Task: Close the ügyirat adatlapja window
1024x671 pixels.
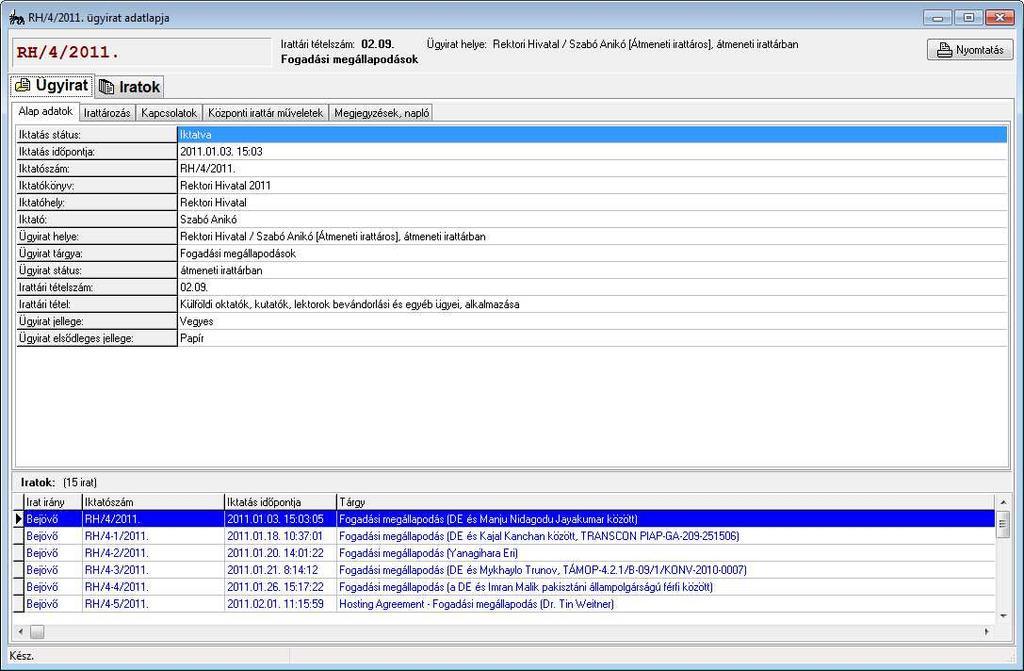Action: (999, 18)
